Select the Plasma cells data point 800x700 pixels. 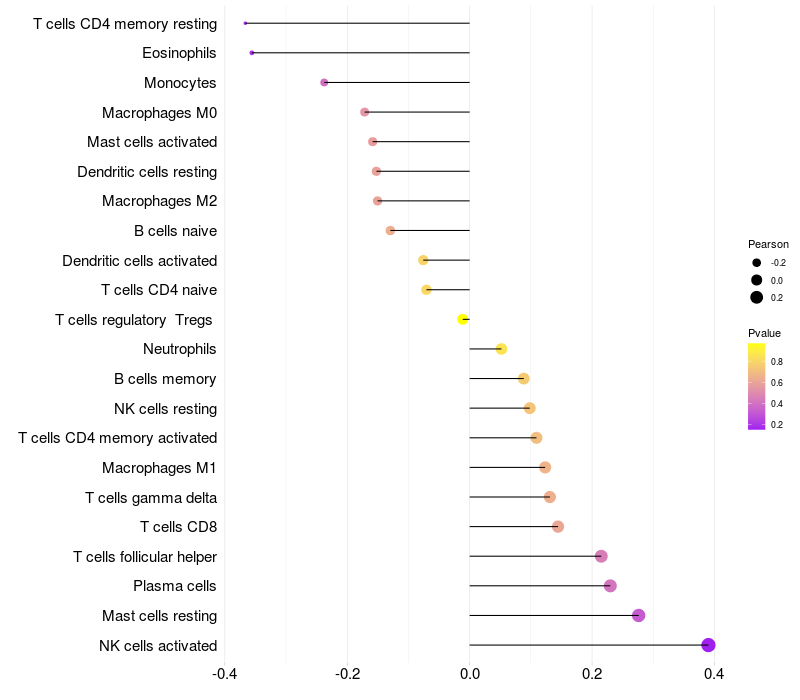coord(611,586)
